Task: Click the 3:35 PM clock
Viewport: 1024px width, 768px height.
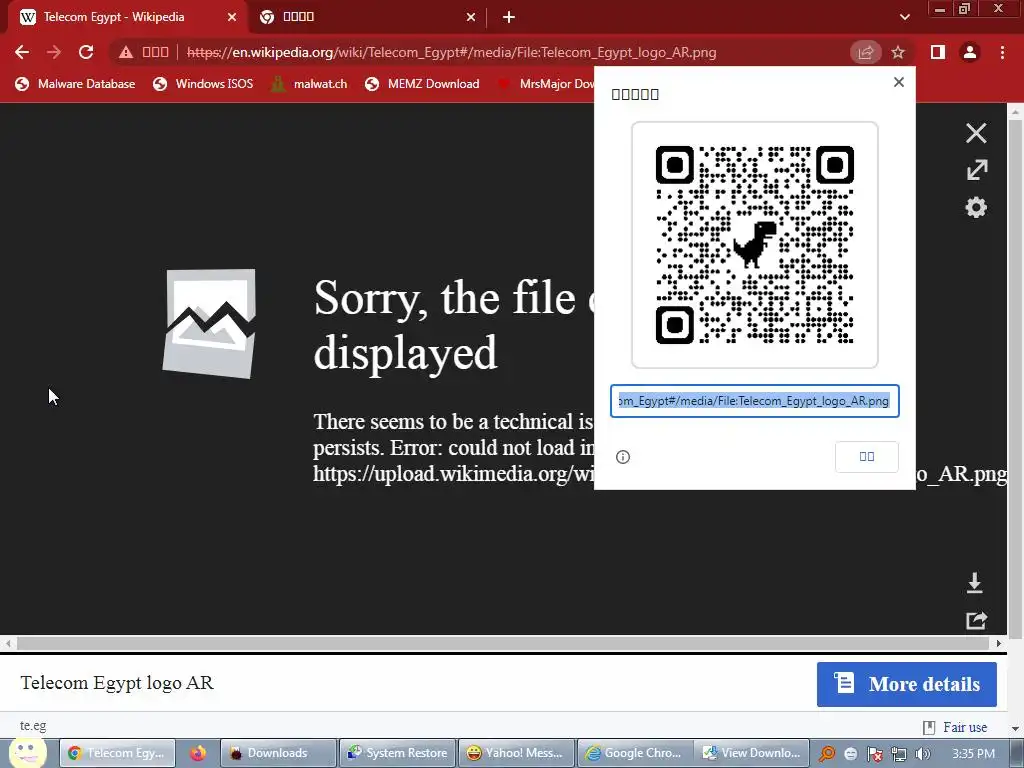Action: click(973, 754)
